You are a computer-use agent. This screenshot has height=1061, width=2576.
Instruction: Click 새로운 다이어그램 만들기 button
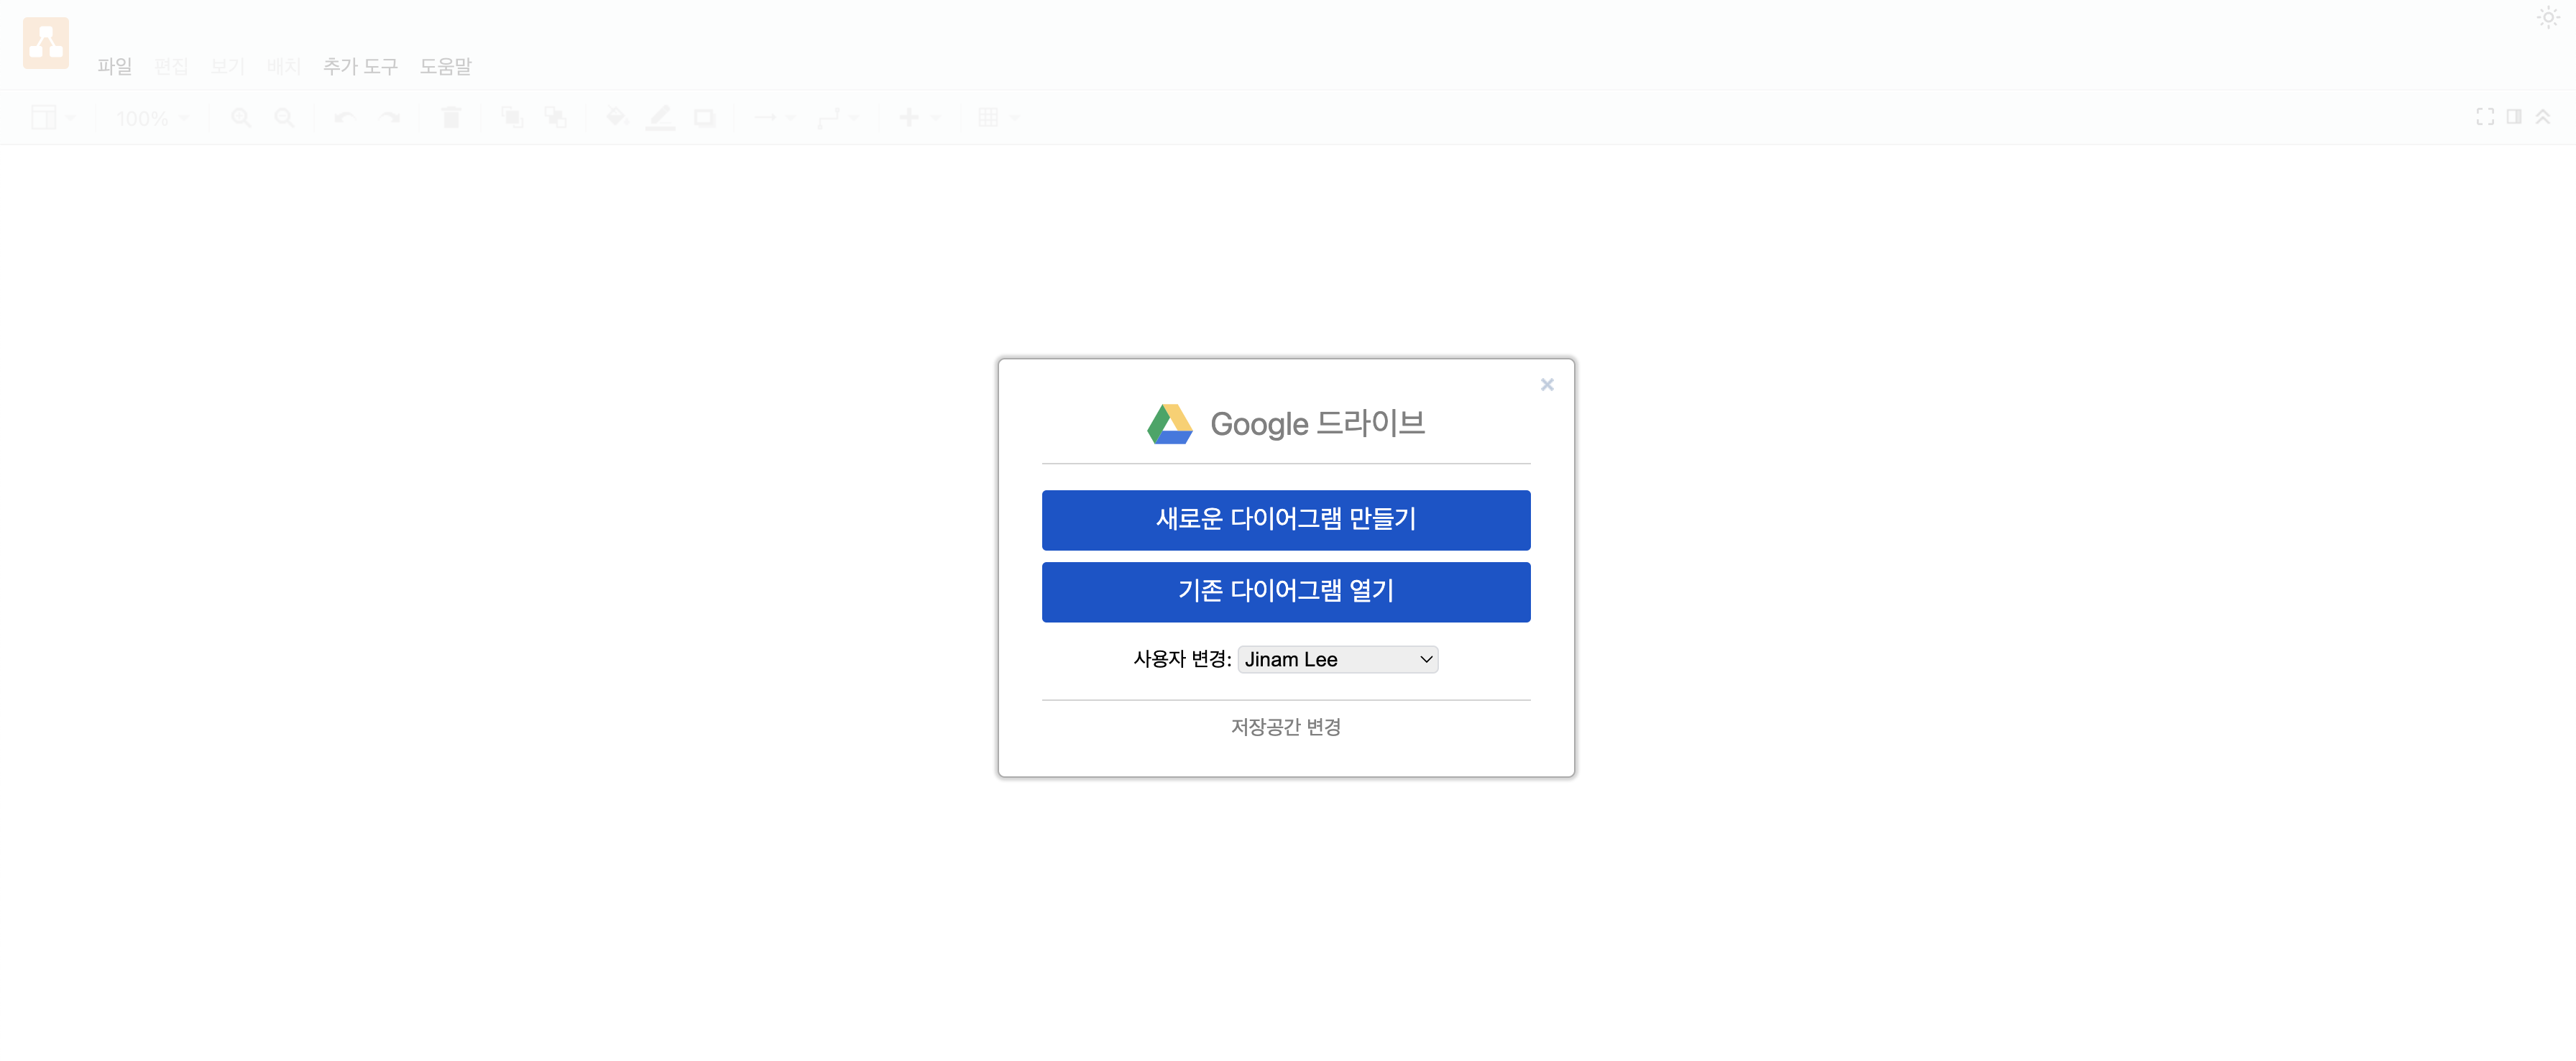coord(1286,520)
